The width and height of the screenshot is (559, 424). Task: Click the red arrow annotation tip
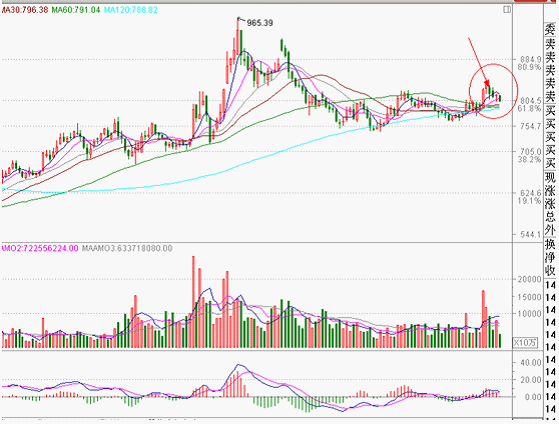point(487,85)
